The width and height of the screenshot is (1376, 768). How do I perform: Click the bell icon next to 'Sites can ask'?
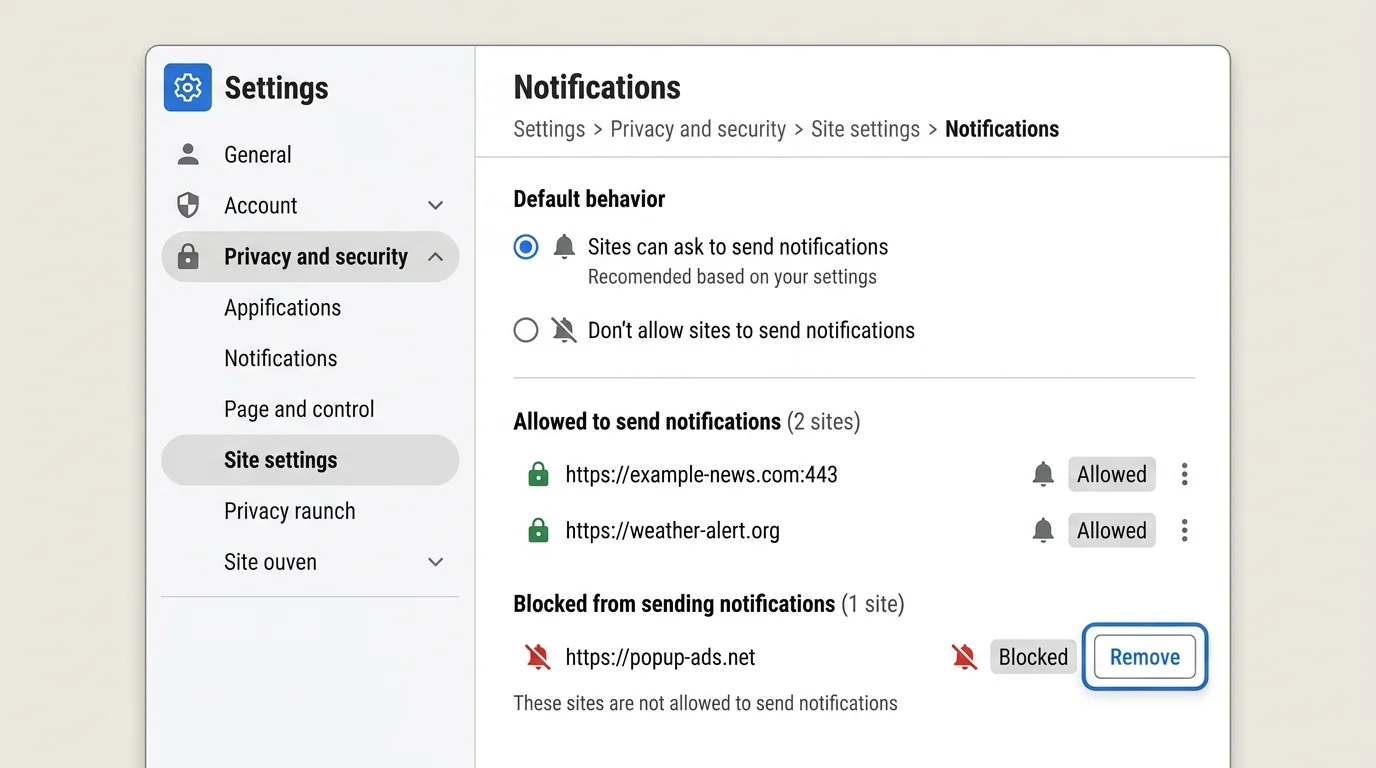click(564, 246)
